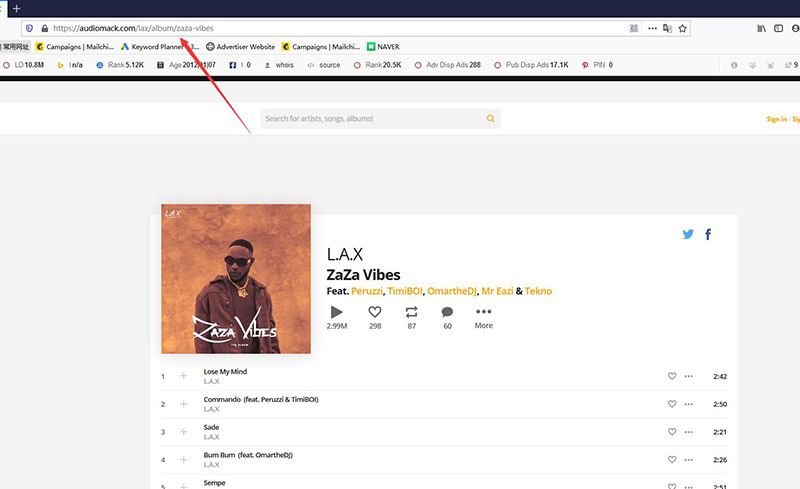
Task: Open album comments bubble icon
Action: pos(447,312)
